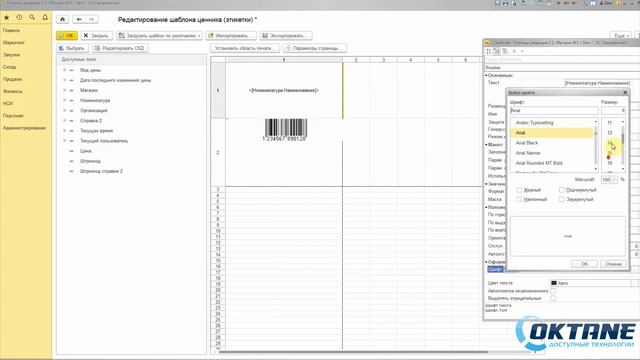The height and width of the screenshot is (360, 640).
Task: Open the Продажи section
Action: point(13,79)
